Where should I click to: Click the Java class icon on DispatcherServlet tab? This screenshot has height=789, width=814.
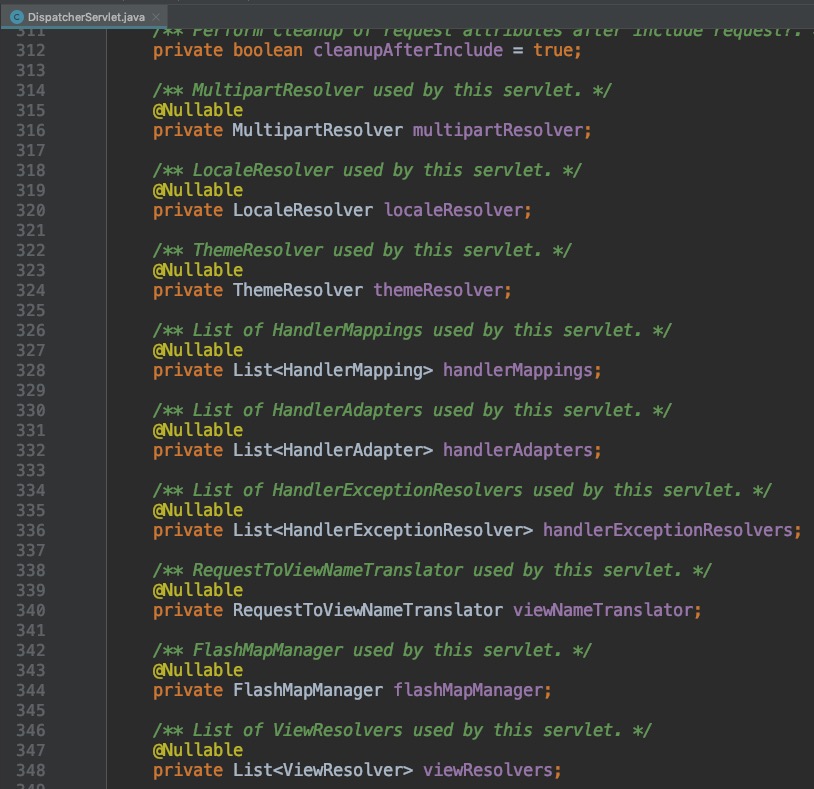[x=17, y=17]
